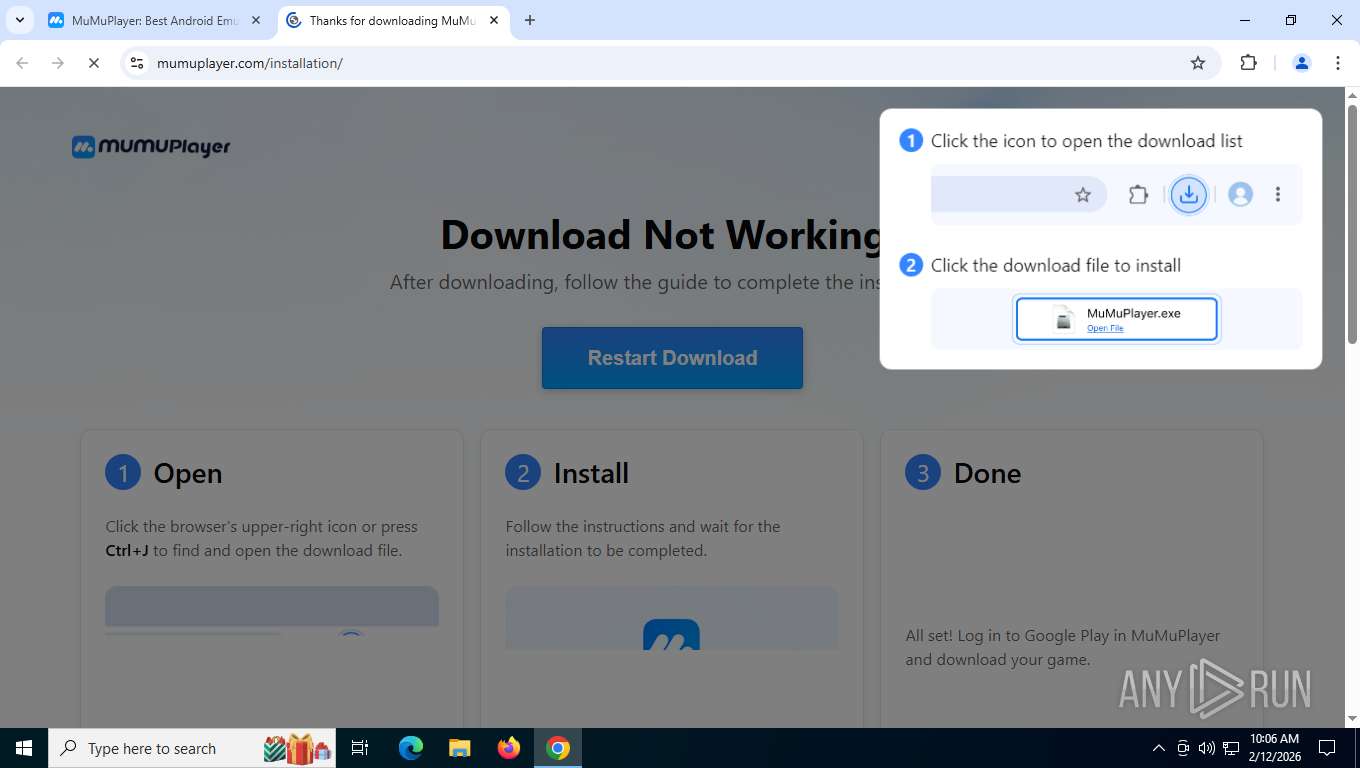Viewport: 1360px width, 768px height.
Task: Click the download icon in guide illustration
Action: click(x=1189, y=194)
